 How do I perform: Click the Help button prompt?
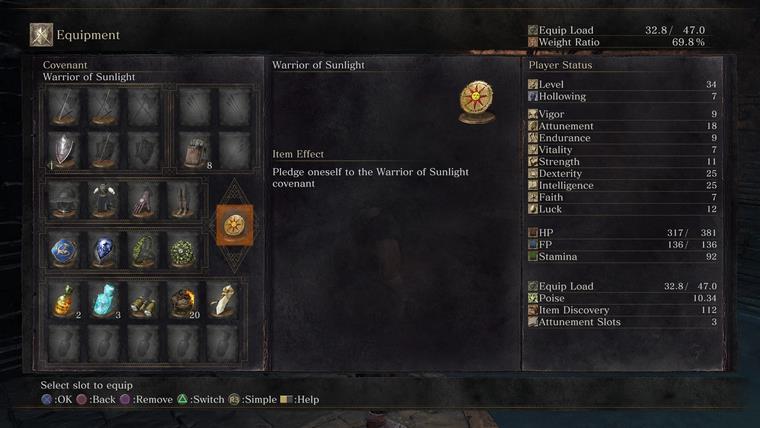[300, 399]
